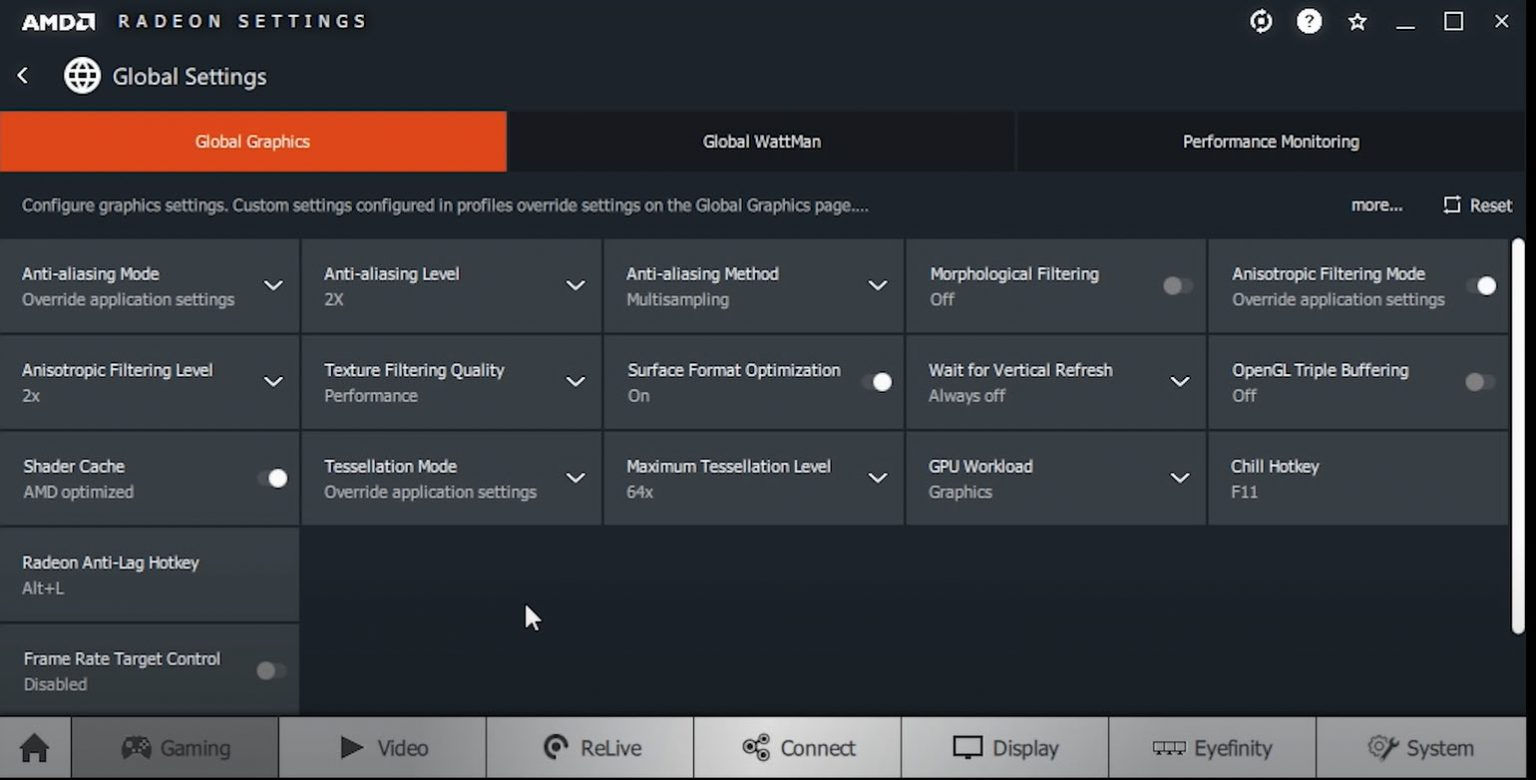Close the Radeon Settings window
This screenshot has width=1536, height=780.
(x=1501, y=21)
